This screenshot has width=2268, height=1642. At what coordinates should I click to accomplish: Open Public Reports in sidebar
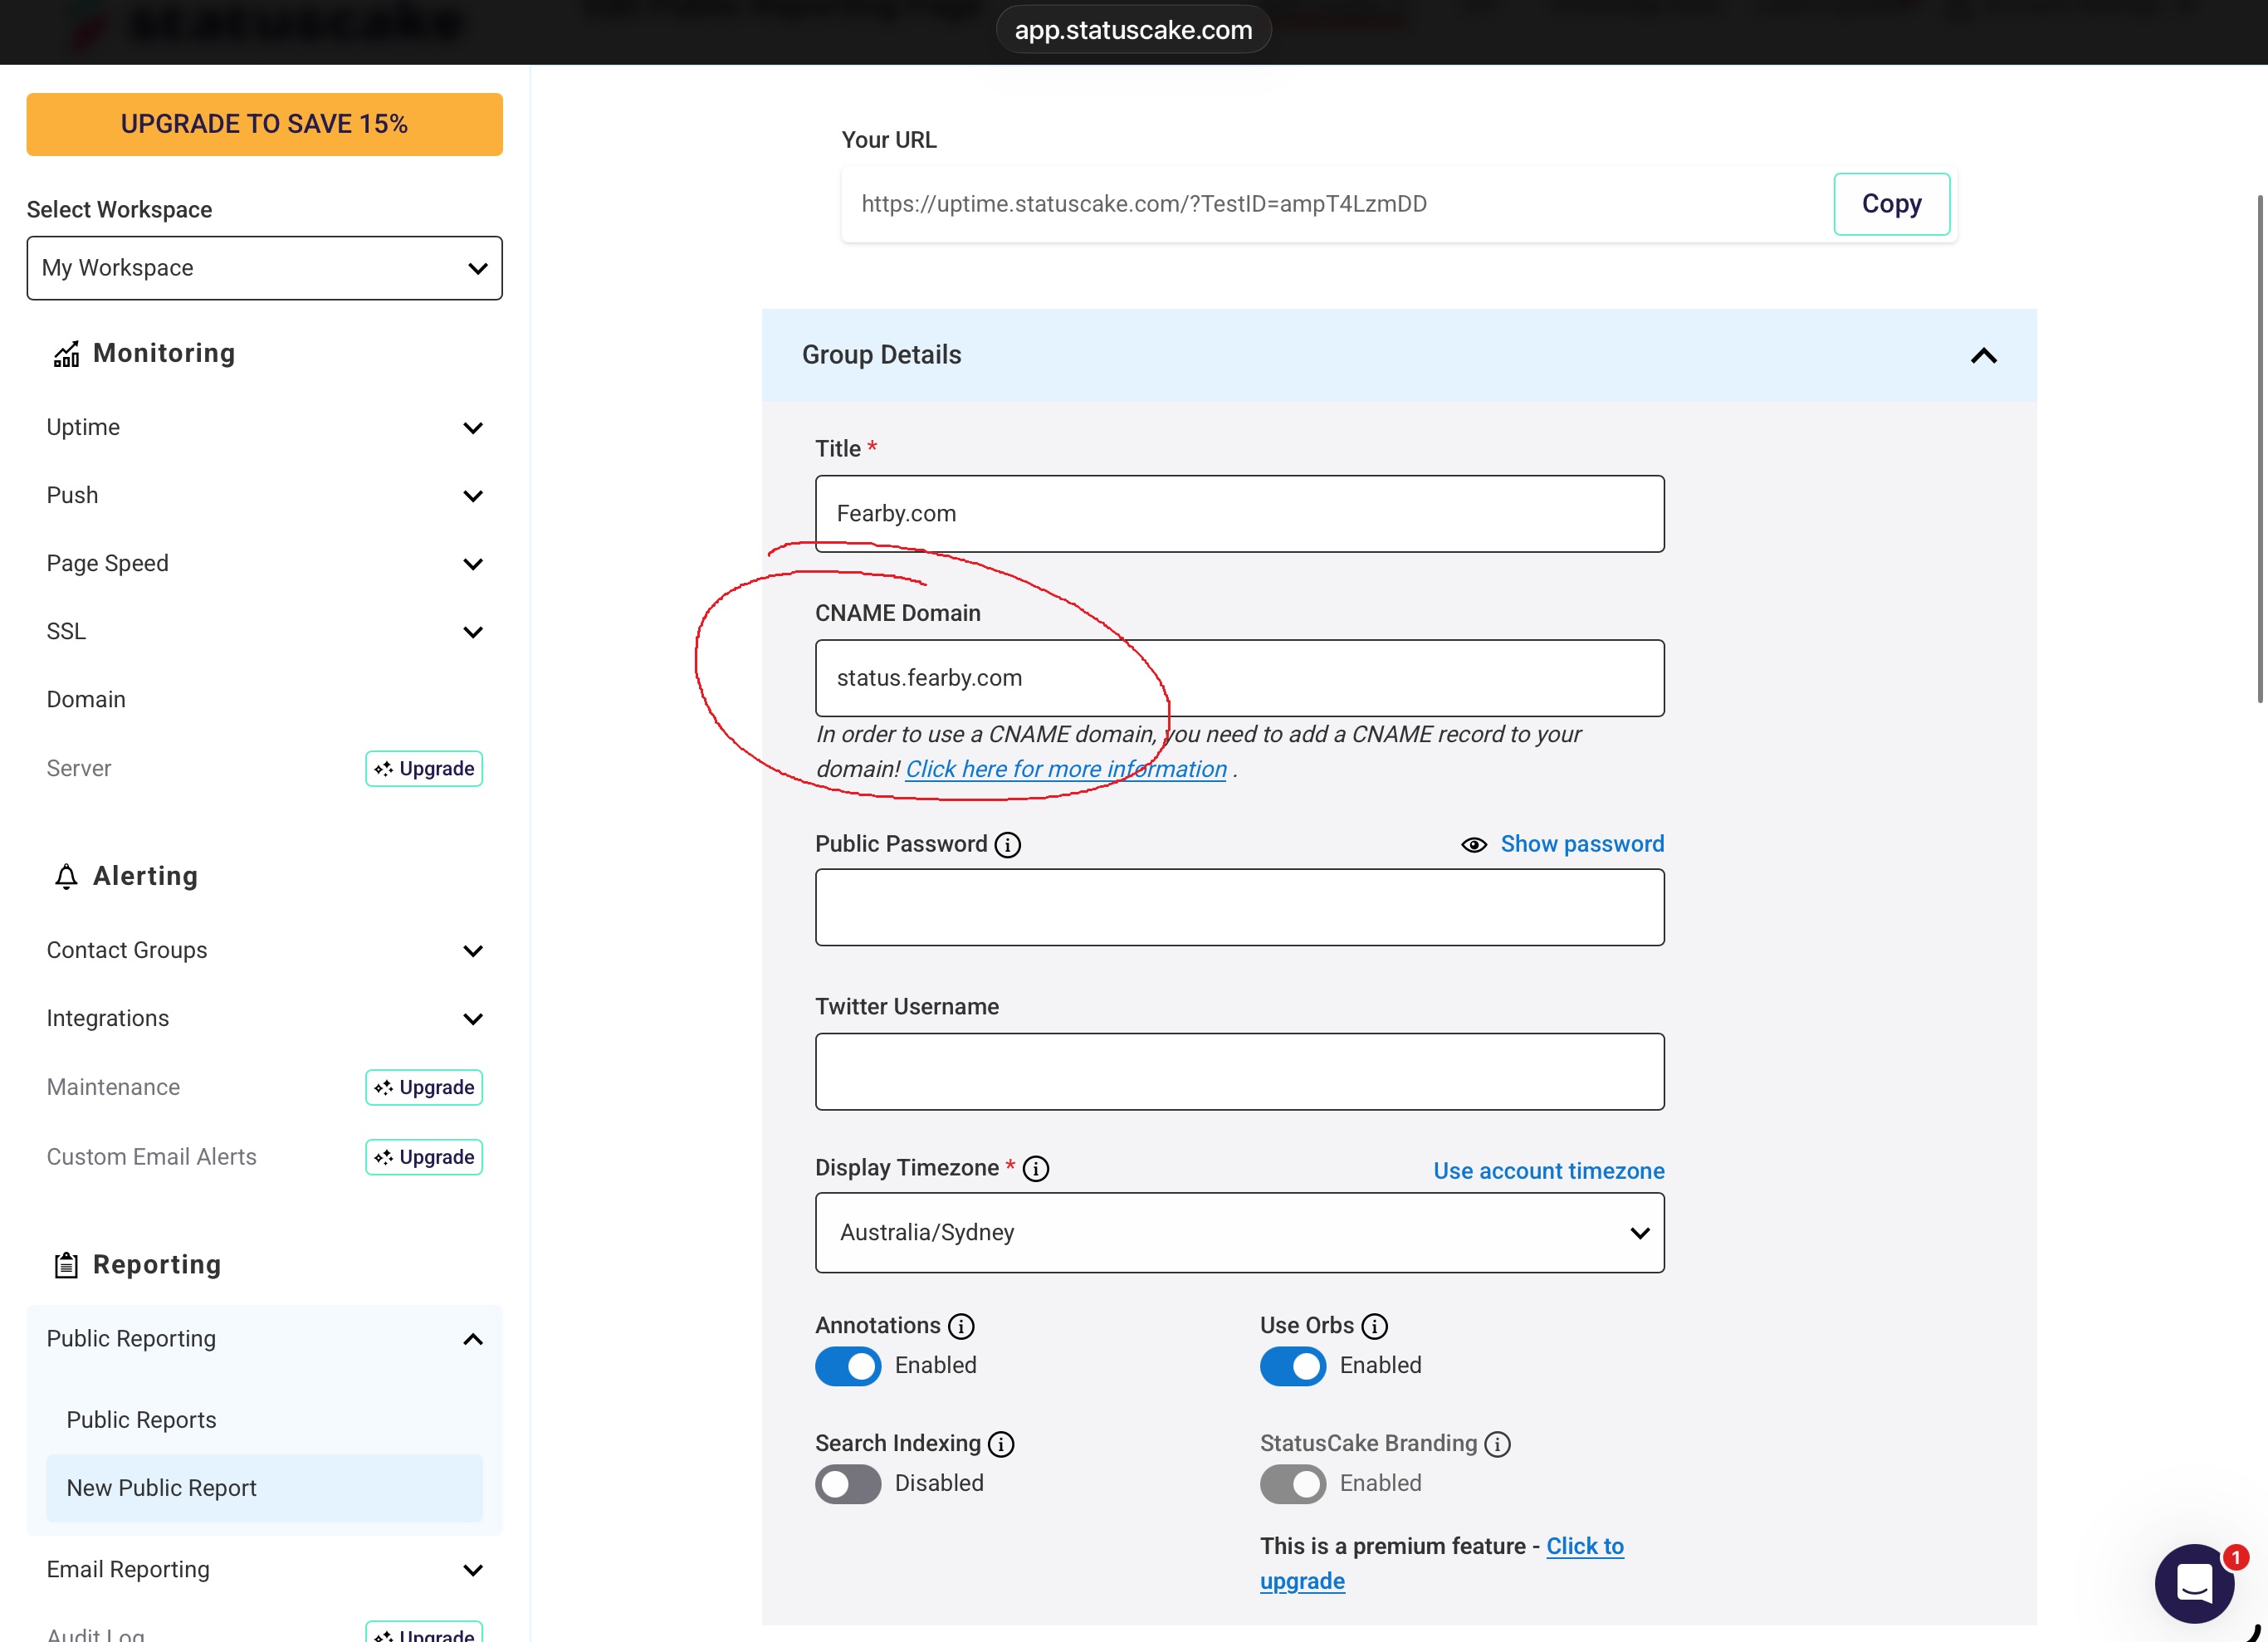click(x=141, y=1420)
